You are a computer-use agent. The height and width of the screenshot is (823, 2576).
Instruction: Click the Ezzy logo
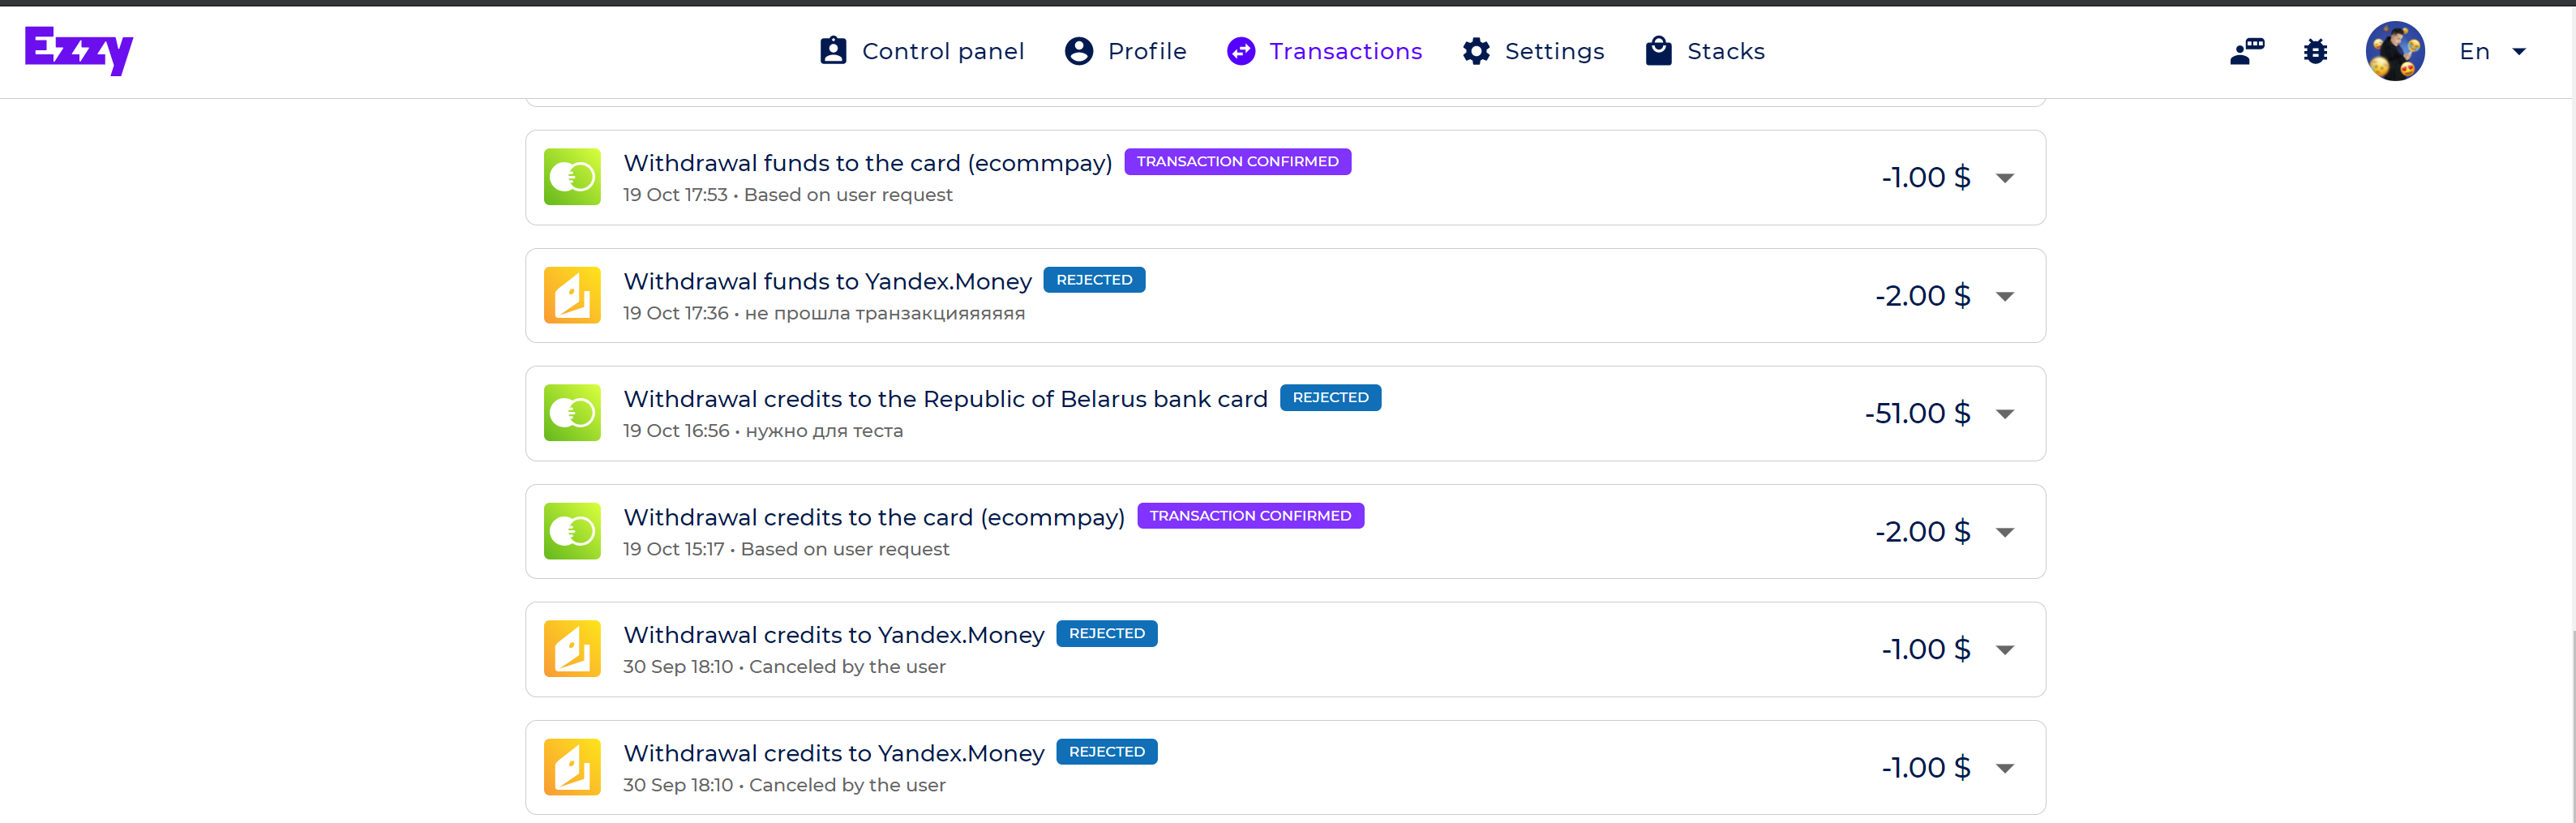coord(79,50)
